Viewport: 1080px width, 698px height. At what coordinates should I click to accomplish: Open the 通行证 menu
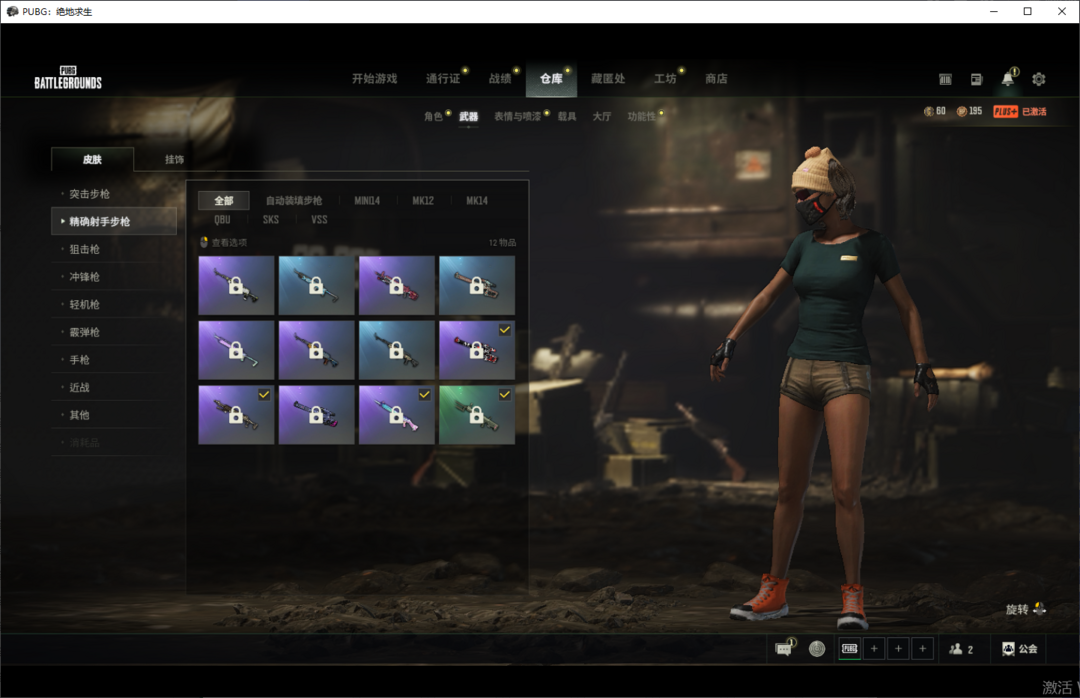443,79
